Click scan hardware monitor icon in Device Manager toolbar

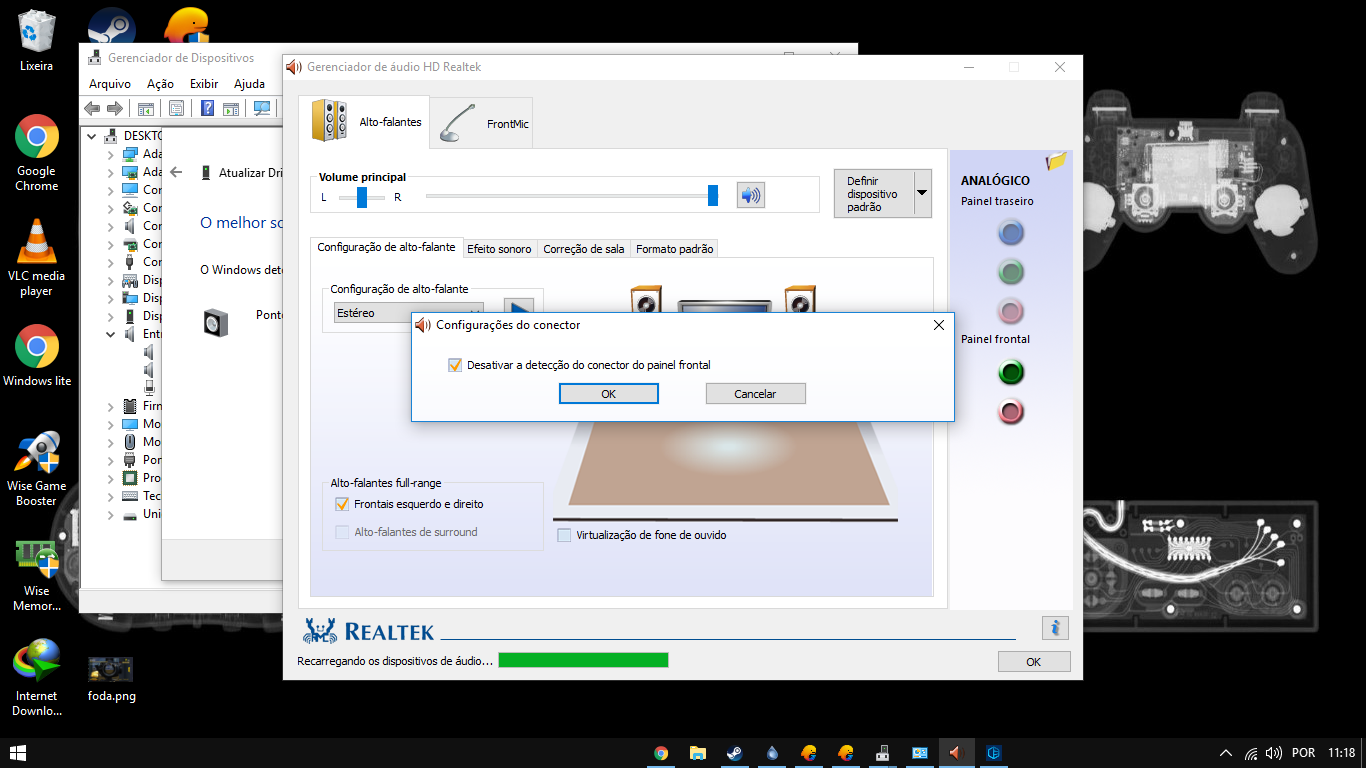(262, 108)
